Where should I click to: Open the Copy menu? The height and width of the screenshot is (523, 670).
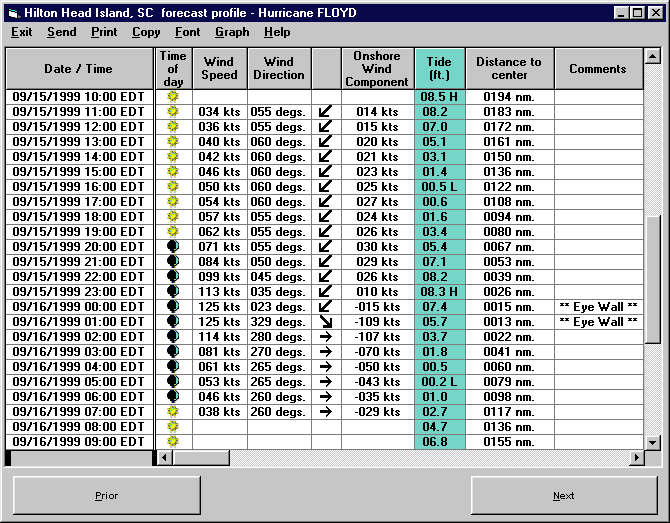coord(146,32)
